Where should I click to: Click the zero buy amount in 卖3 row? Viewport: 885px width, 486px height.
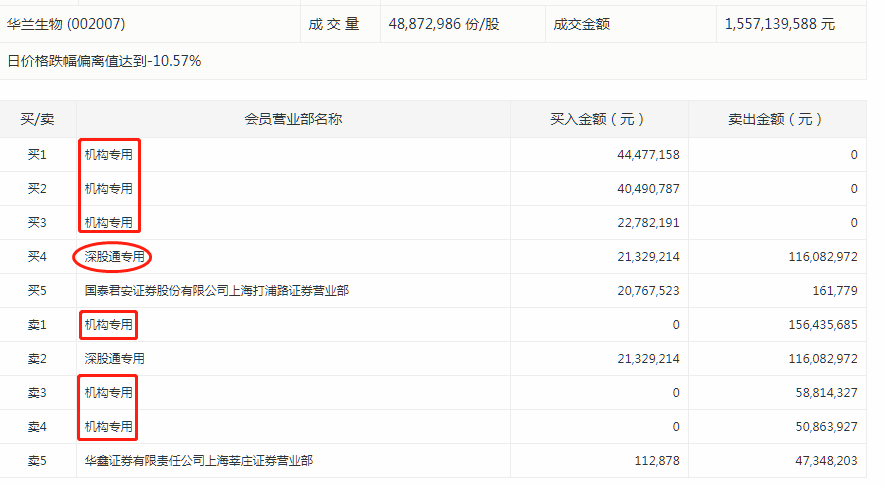pos(676,393)
